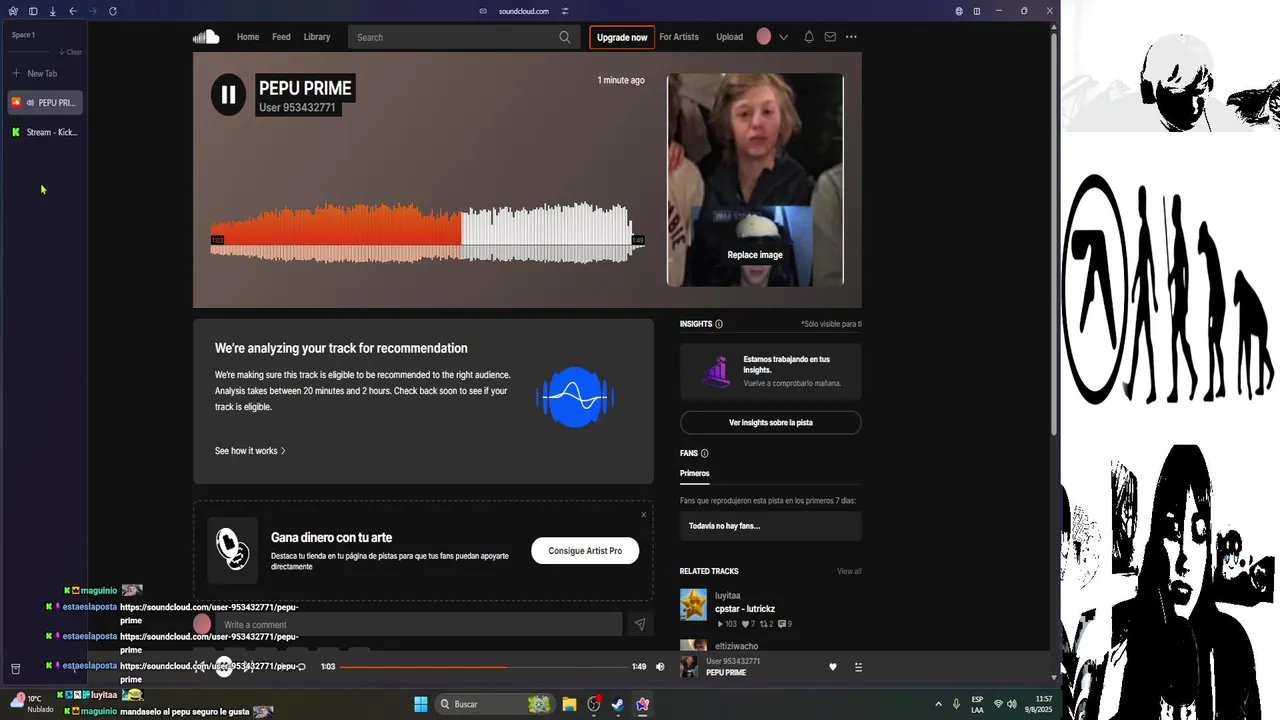Screen dimensions: 1280x720
Task: Click the User 953432771 artist name under the title
Action: 297,108
